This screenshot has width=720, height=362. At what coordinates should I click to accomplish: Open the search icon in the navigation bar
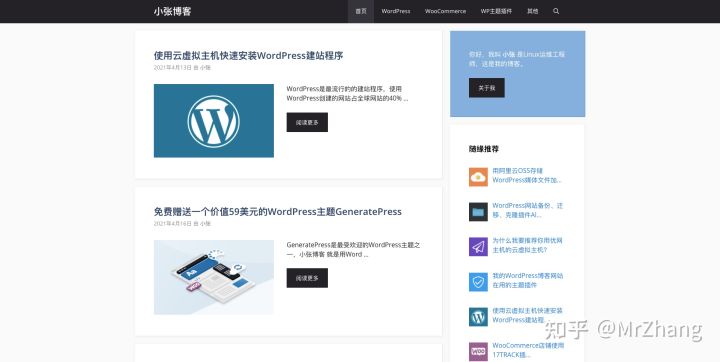coord(556,11)
